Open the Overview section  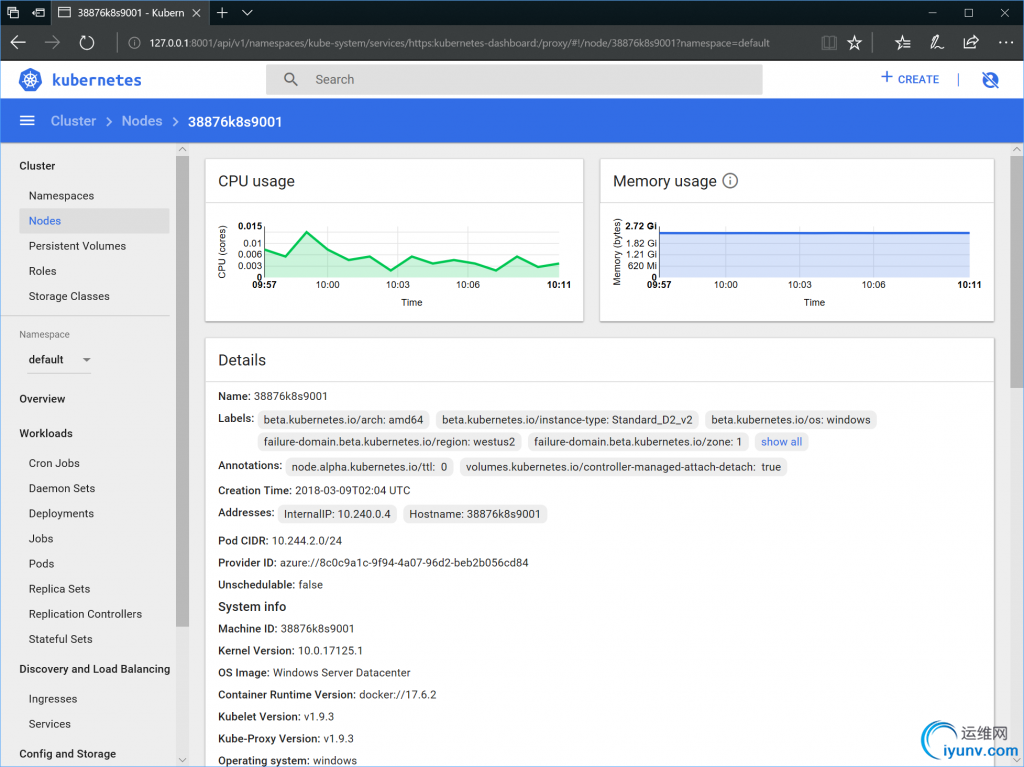tap(42, 399)
